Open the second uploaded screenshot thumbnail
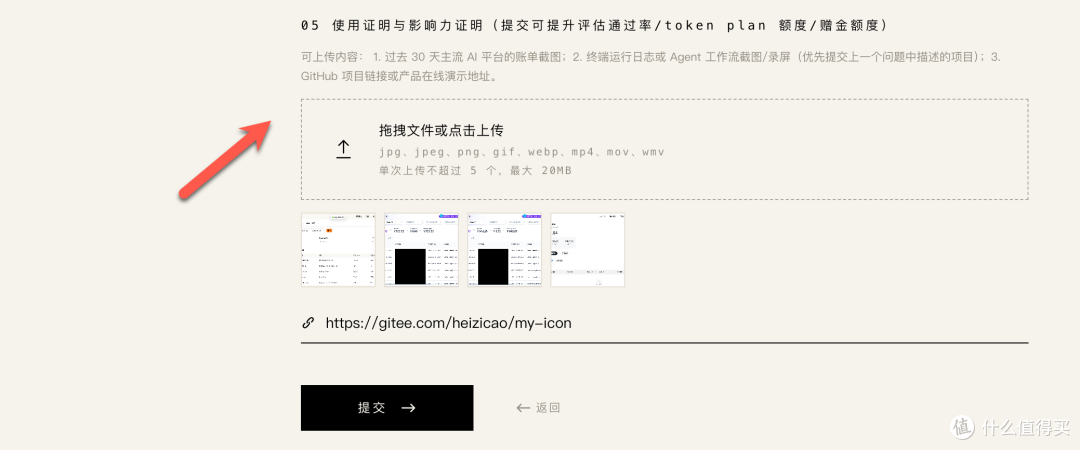This screenshot has height=450, width=1080. pos(422,249)
